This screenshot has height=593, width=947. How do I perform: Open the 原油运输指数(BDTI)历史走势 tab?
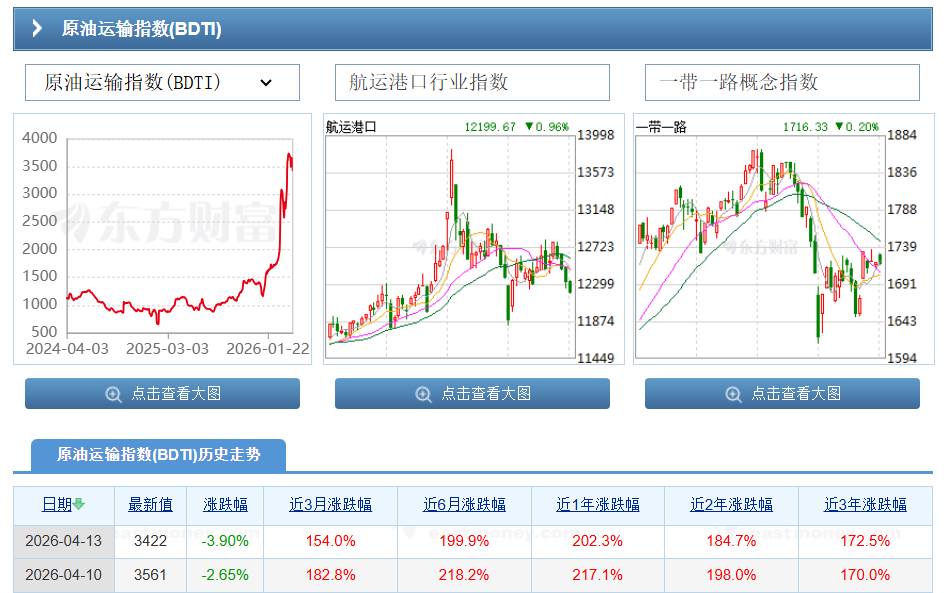[158, 455]
